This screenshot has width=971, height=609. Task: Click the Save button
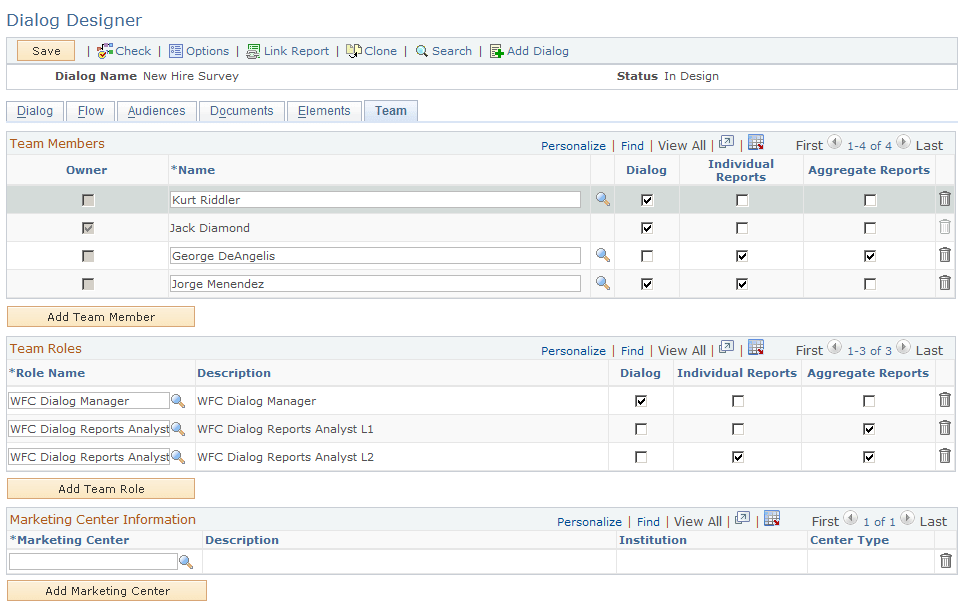point(45,51)
